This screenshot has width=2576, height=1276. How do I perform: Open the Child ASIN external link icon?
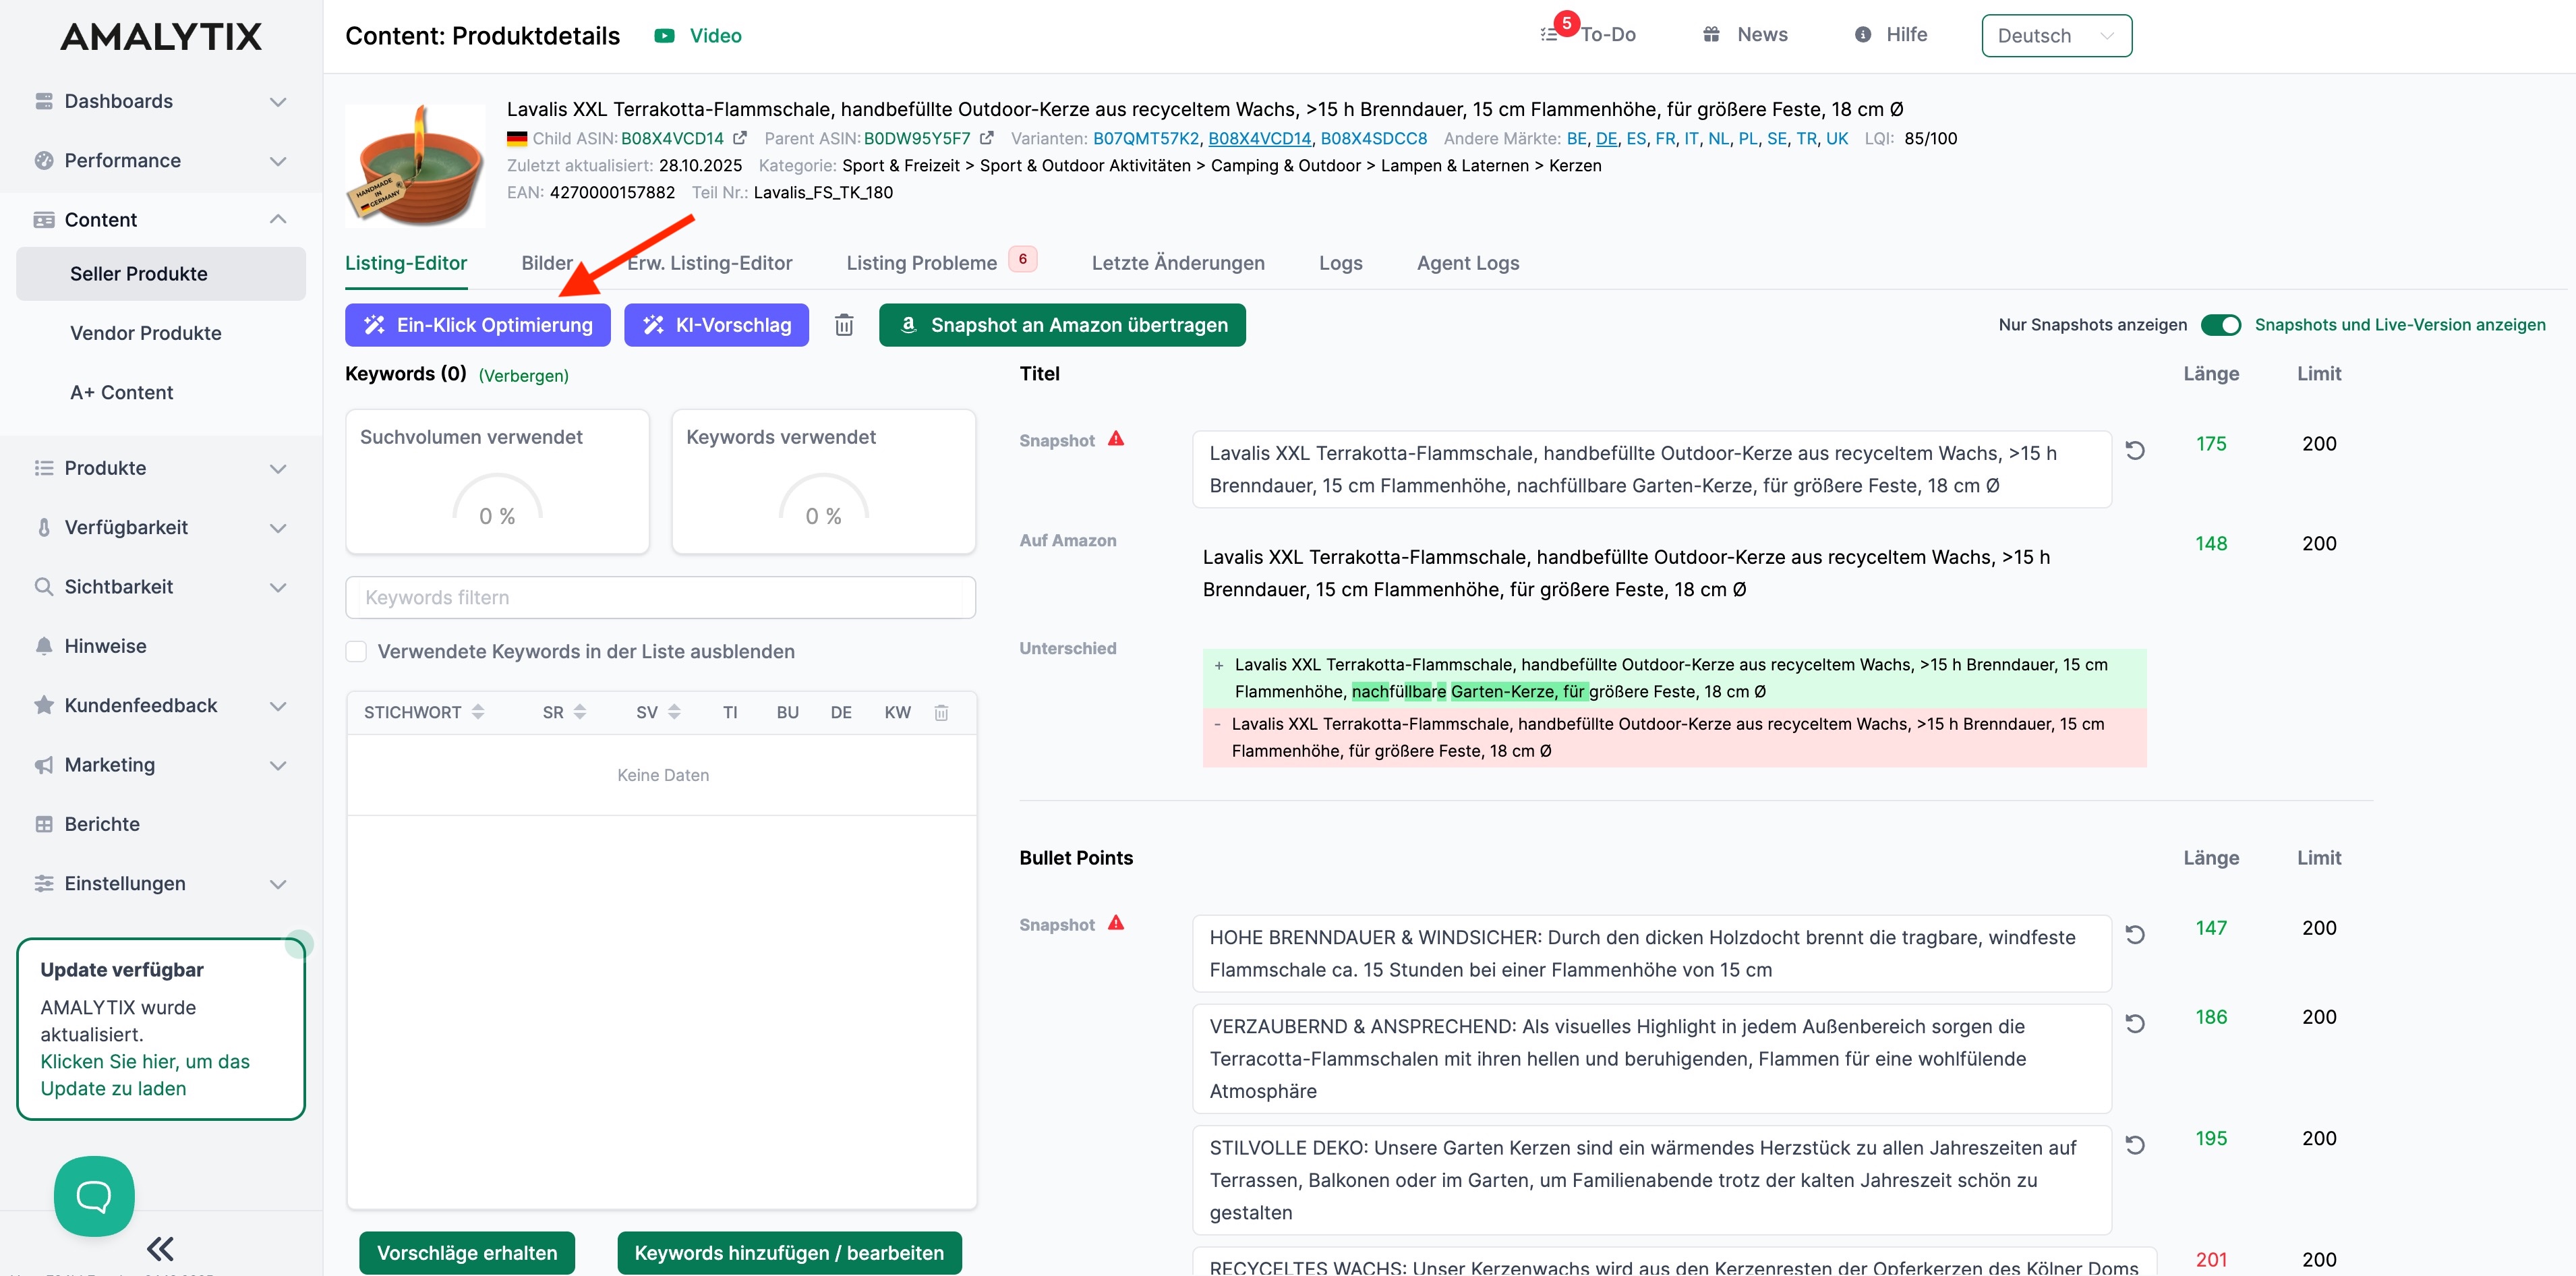point(740,138)
